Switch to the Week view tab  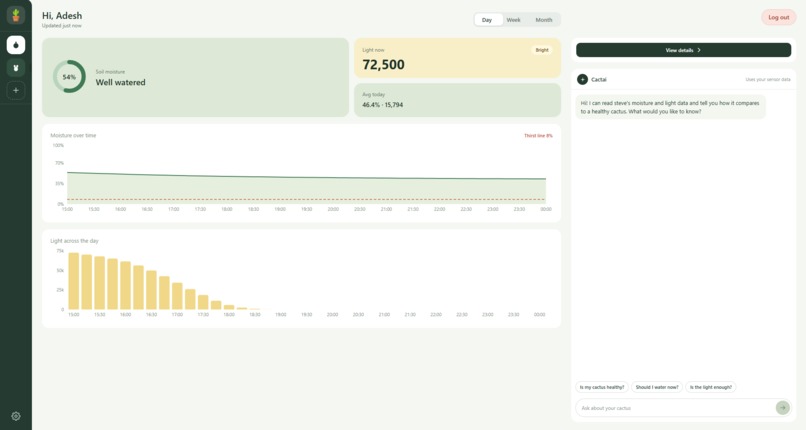514,20
